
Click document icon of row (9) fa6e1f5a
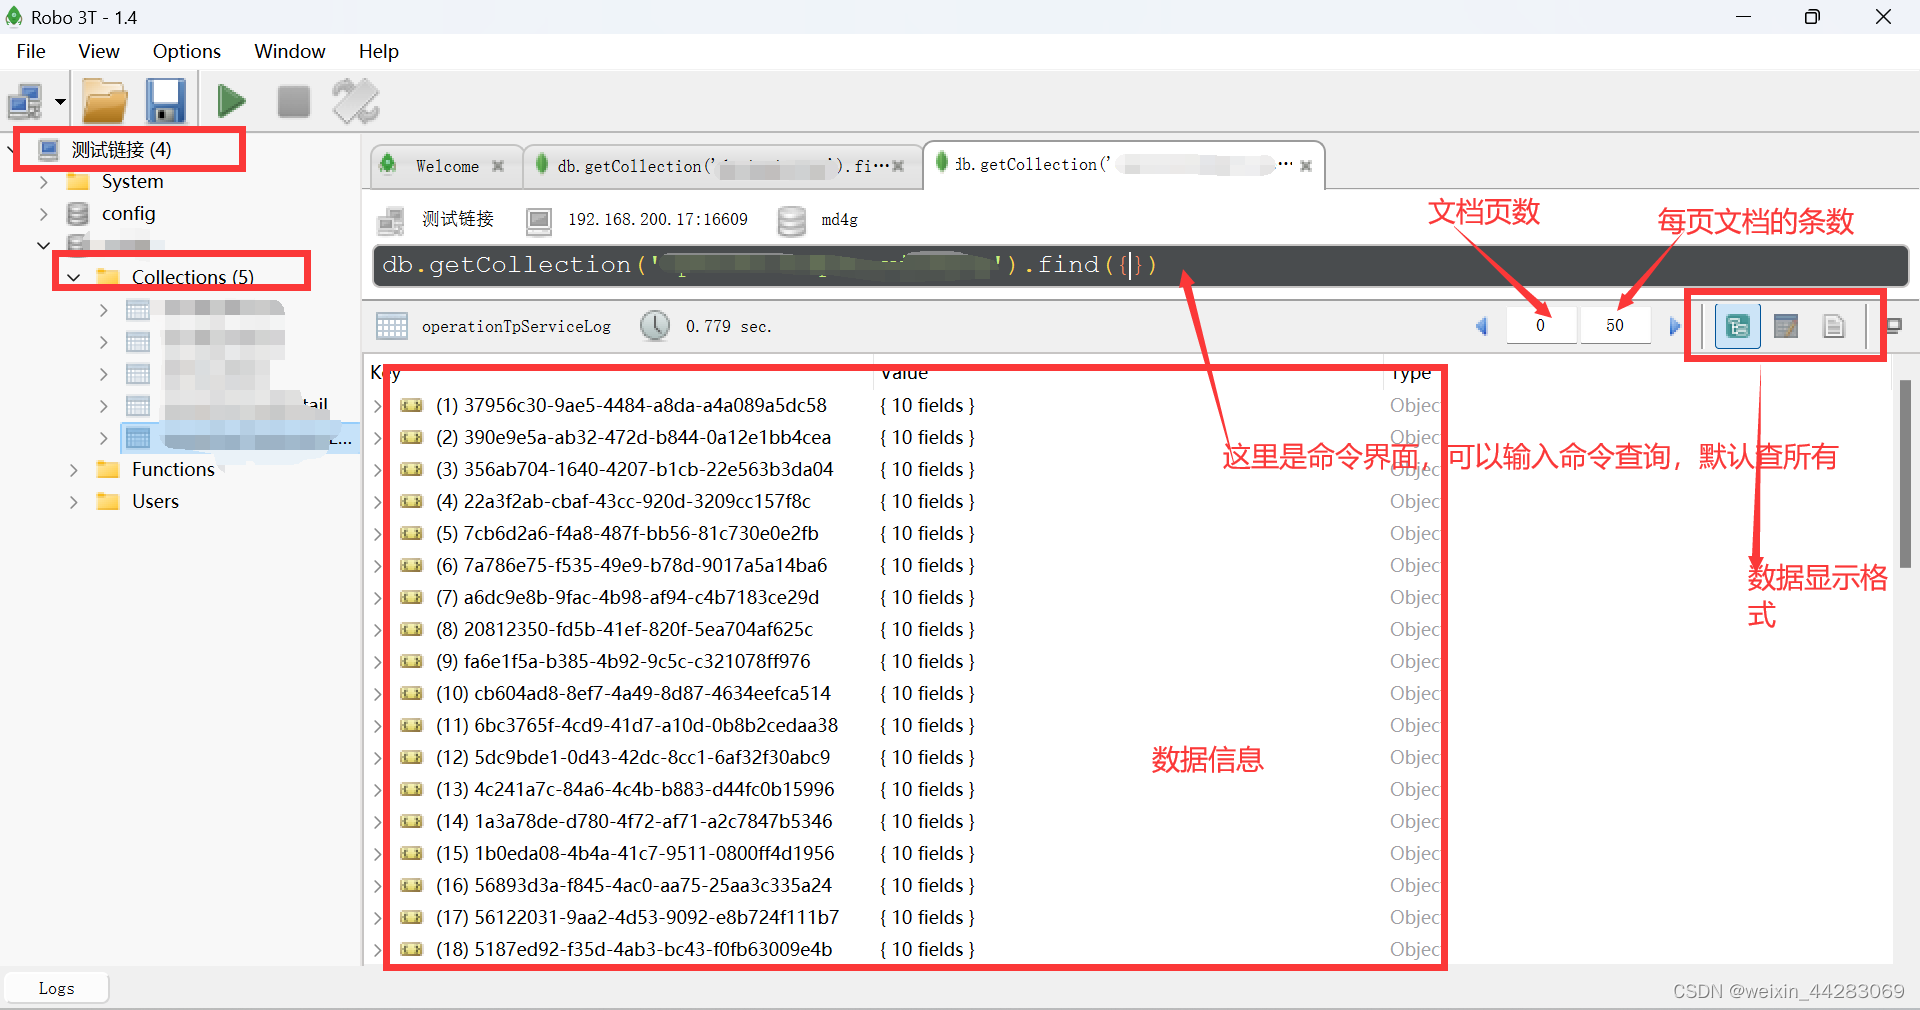[411, 662]
